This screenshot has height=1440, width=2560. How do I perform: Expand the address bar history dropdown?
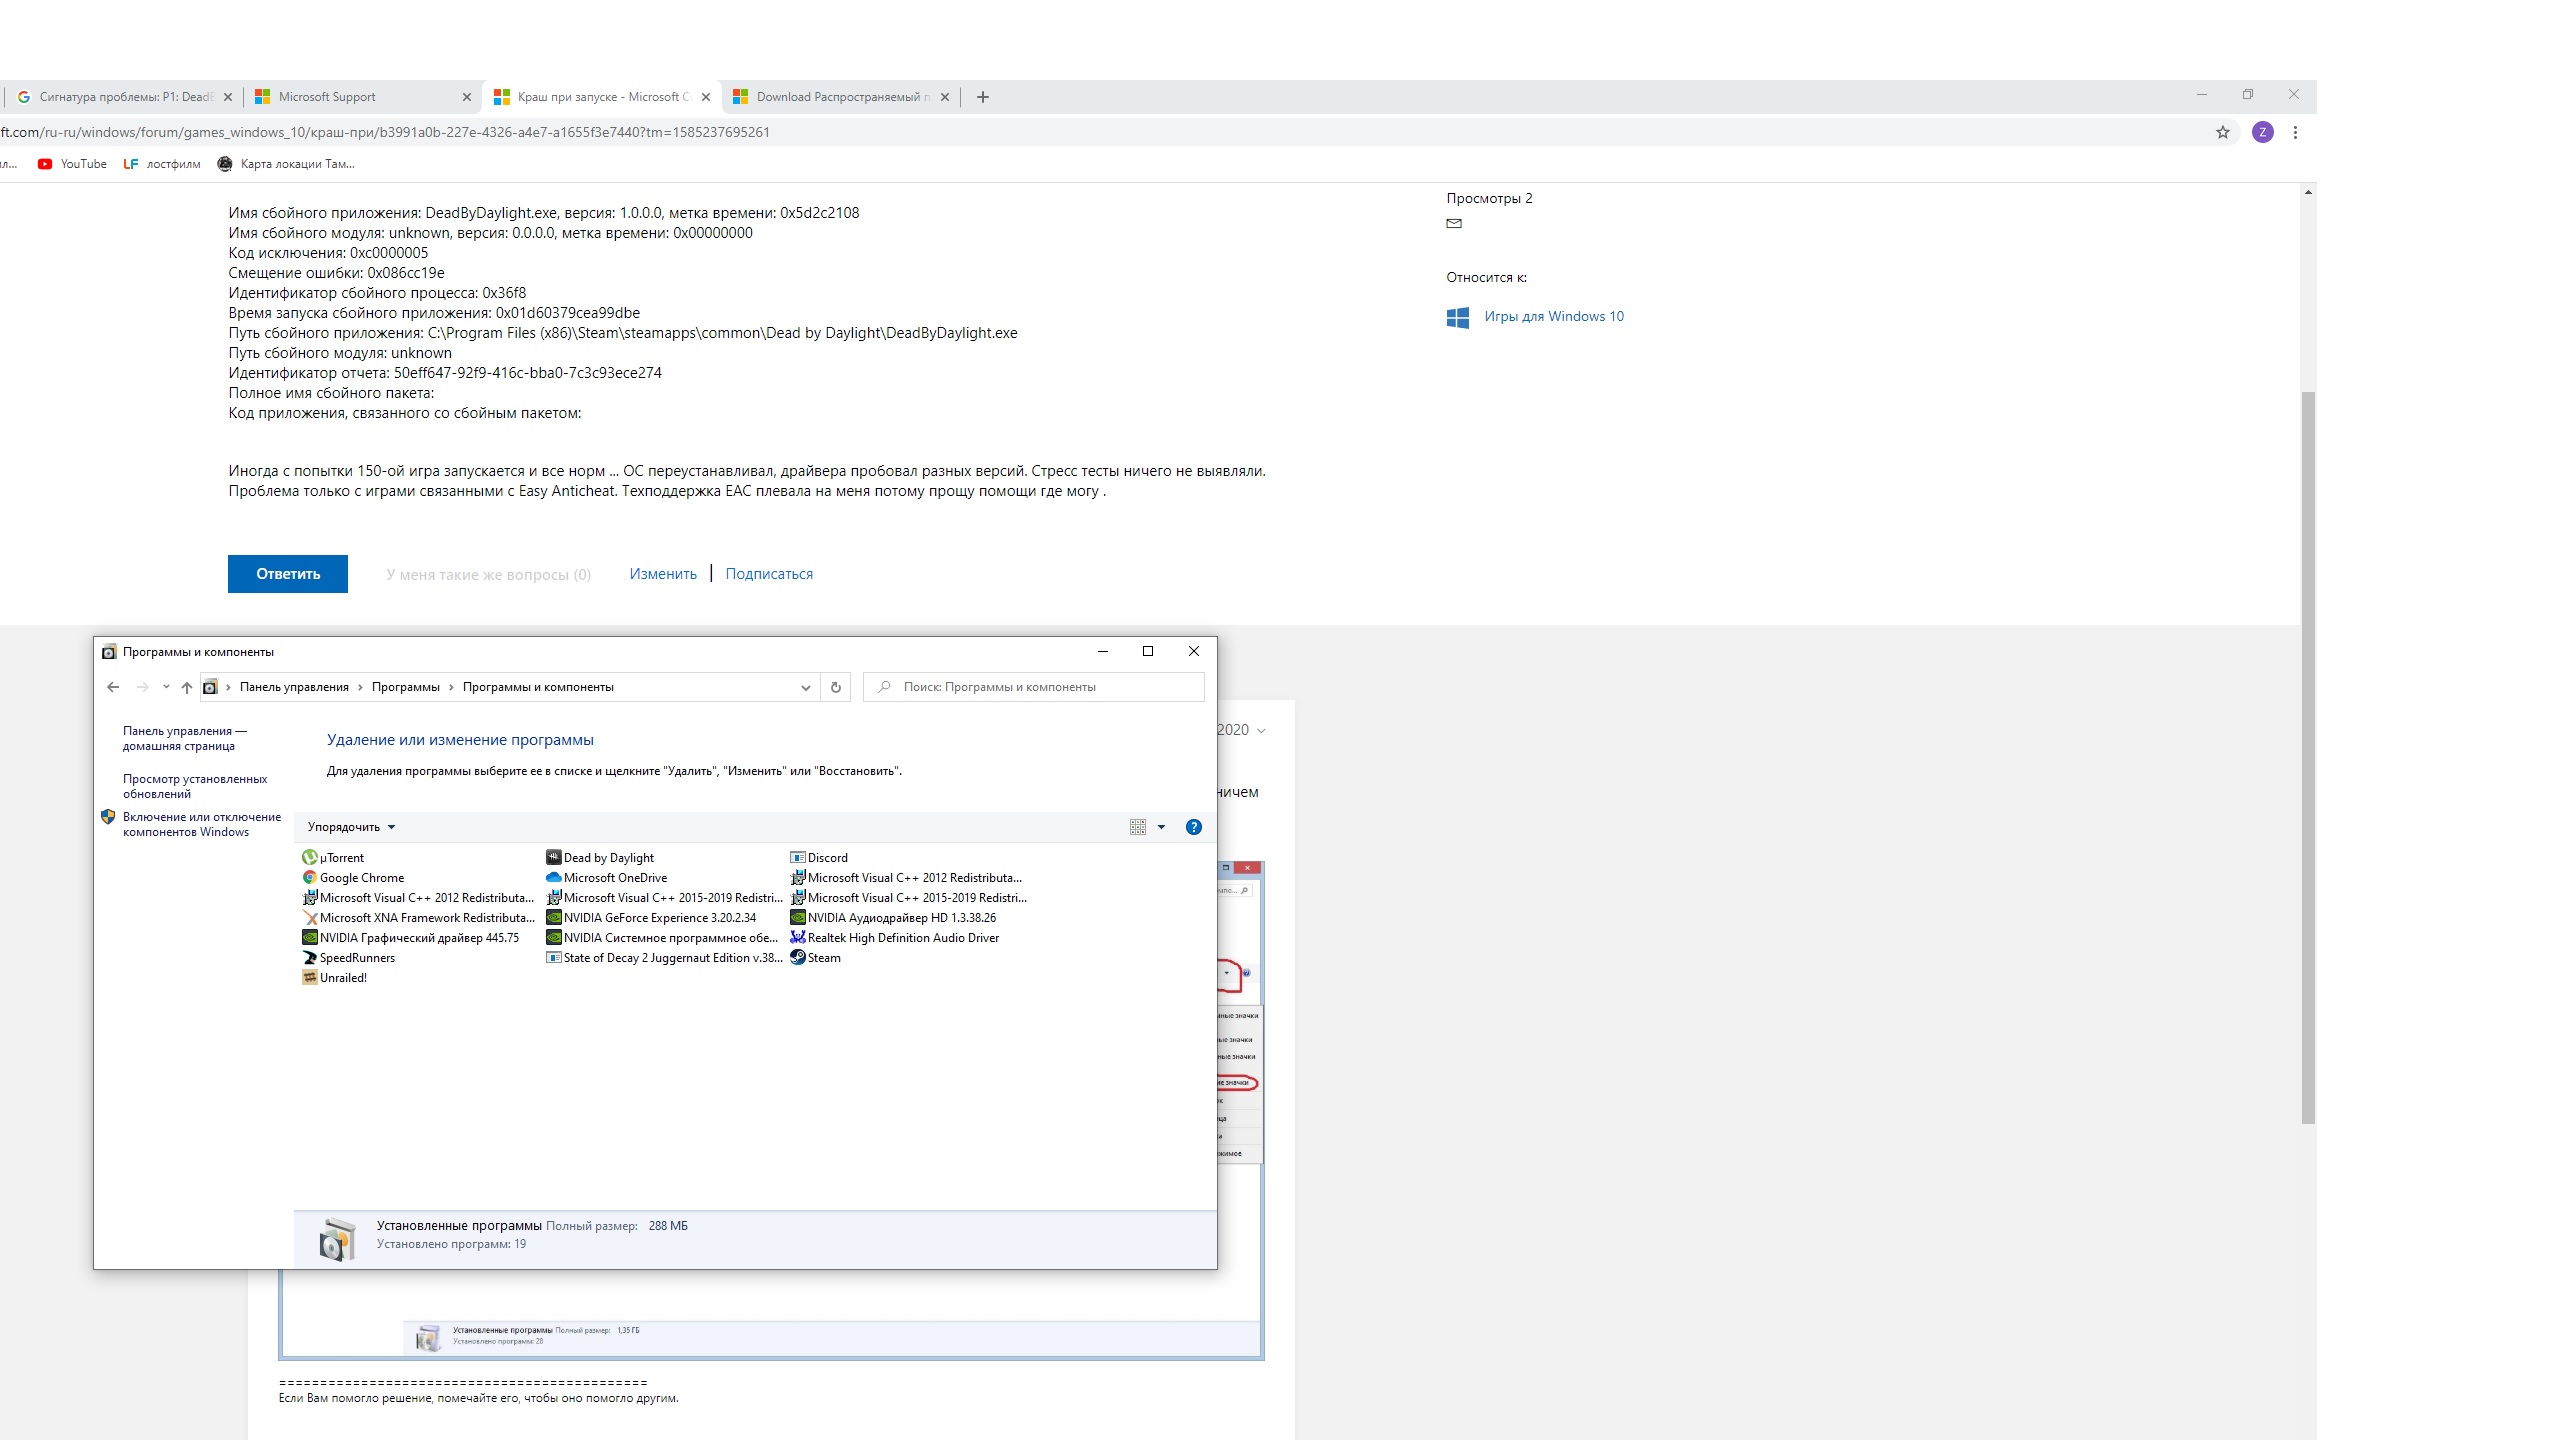[805, 687]
